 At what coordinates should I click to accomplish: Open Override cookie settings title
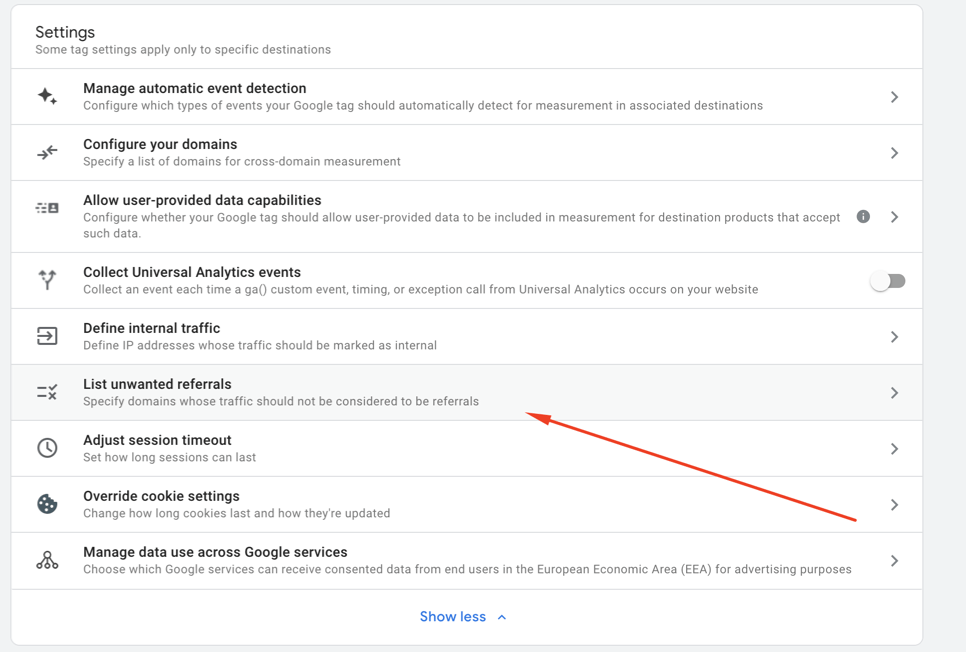pyautogui.click(x=162, y=497)
